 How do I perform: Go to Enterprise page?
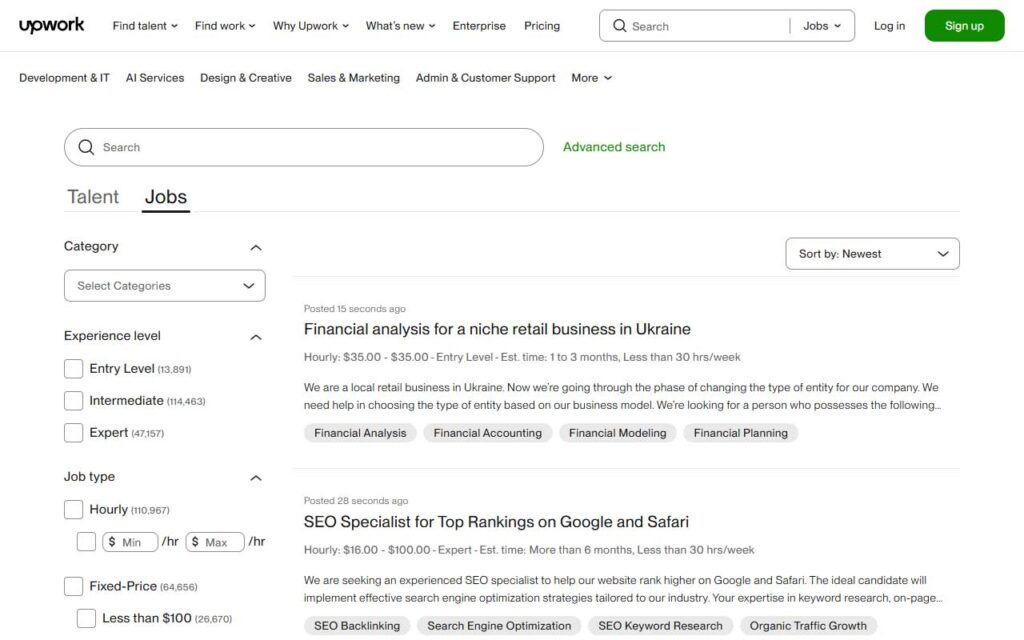(x=479, y=25)
